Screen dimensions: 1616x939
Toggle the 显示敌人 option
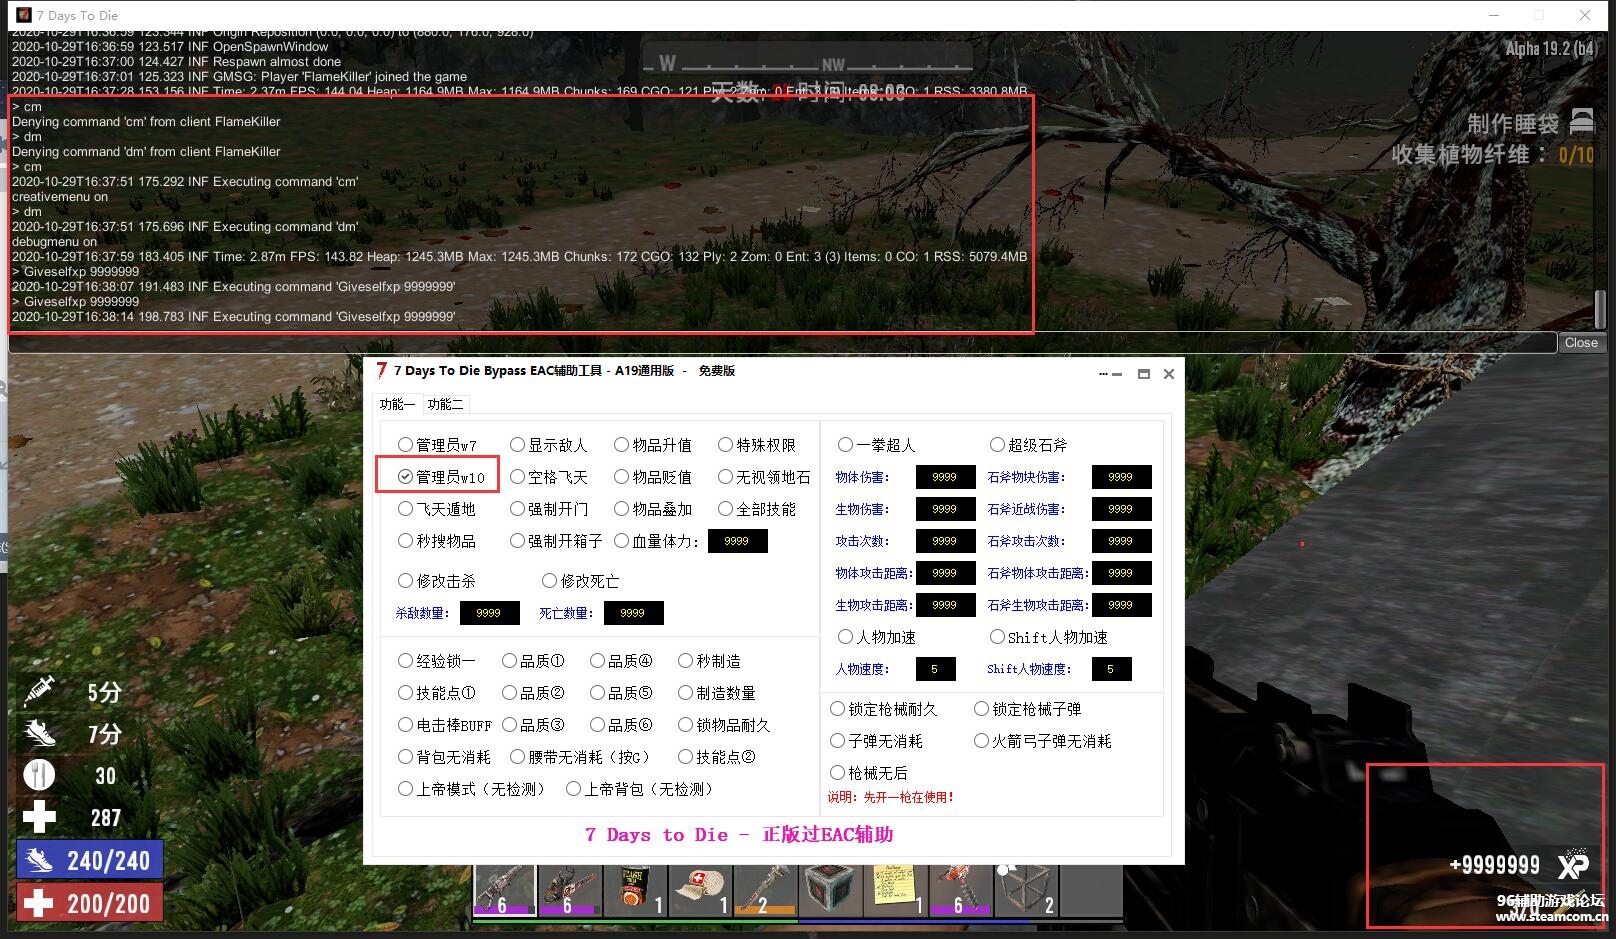coord(517,445)
